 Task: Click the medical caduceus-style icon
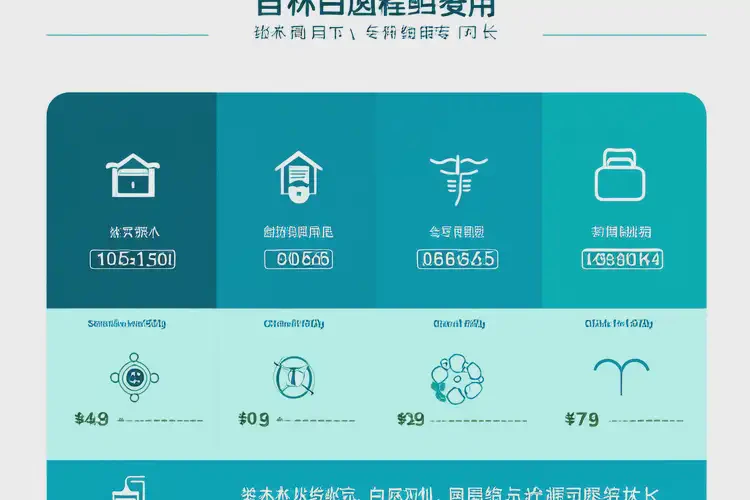(456, 177)
